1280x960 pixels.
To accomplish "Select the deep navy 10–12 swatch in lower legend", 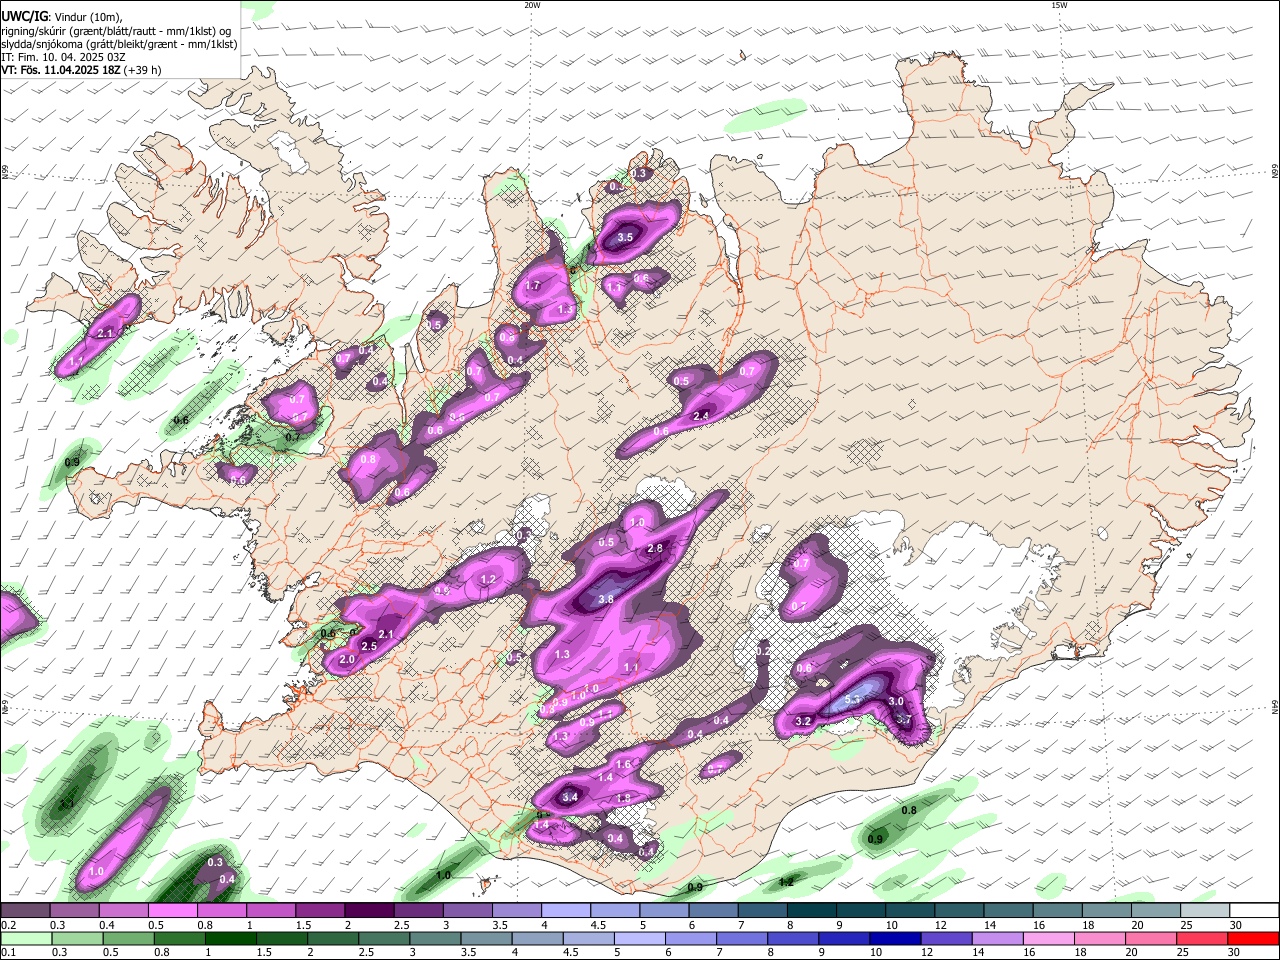I will [x=894, y=938].
